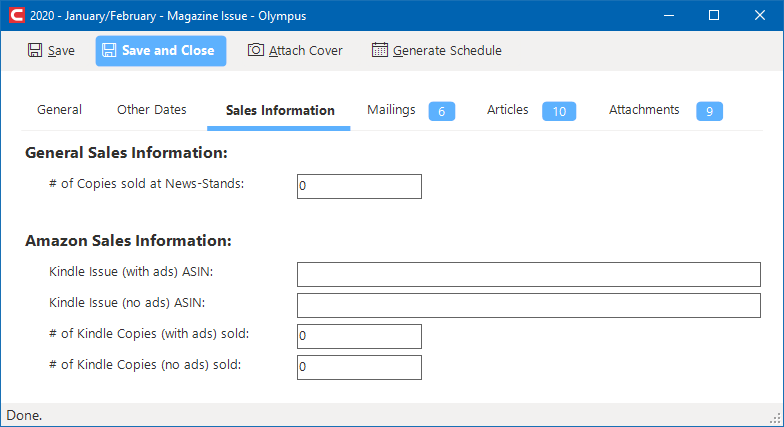
Task: Switch to the Attachments tab
Action: pos(644,110)
